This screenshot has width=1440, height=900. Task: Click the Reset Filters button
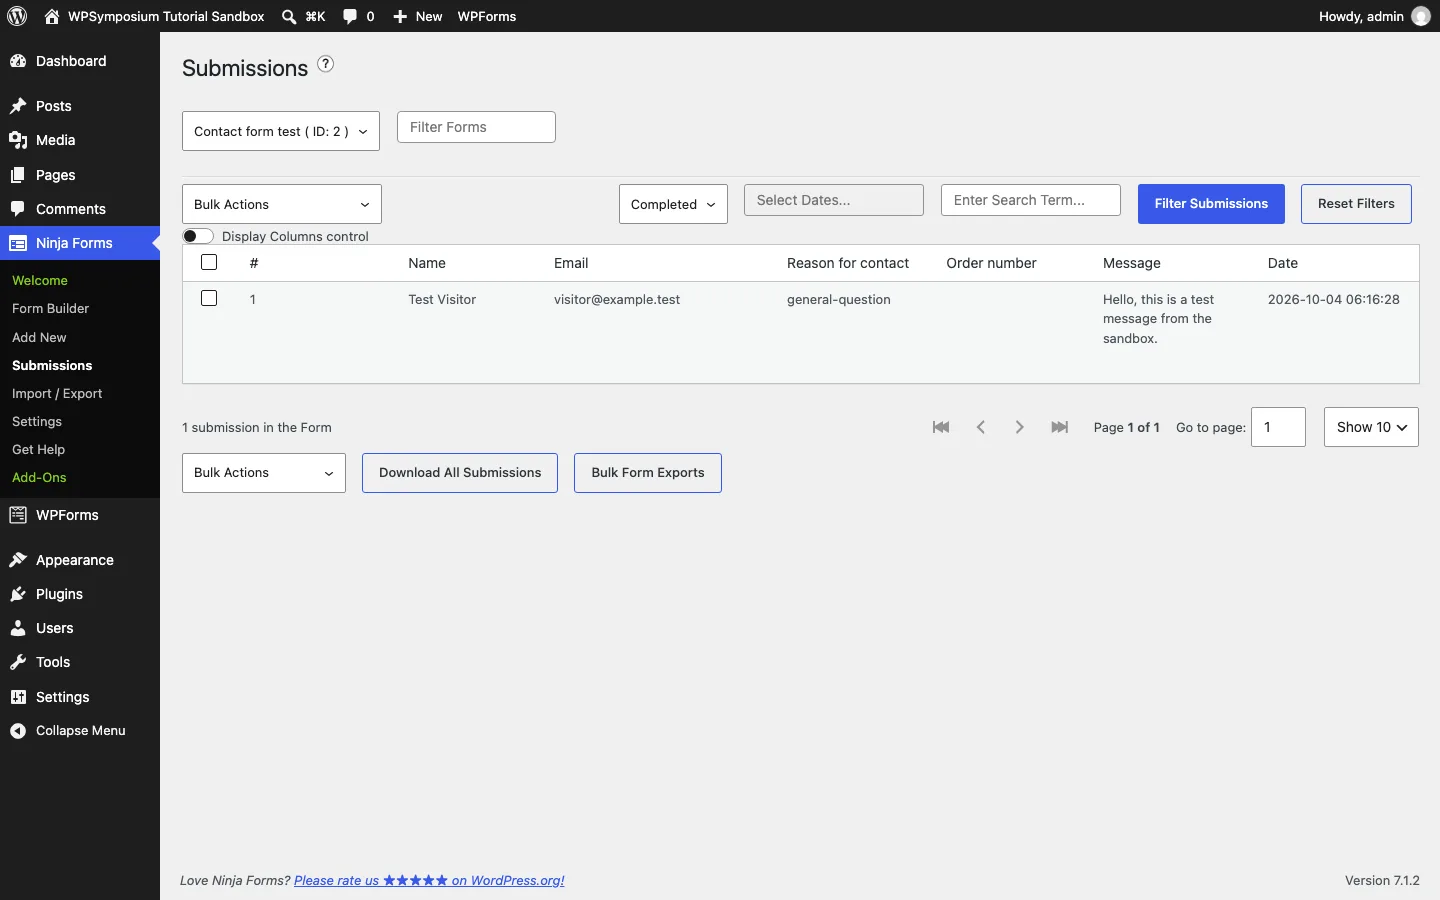[x=1356, y=204]
